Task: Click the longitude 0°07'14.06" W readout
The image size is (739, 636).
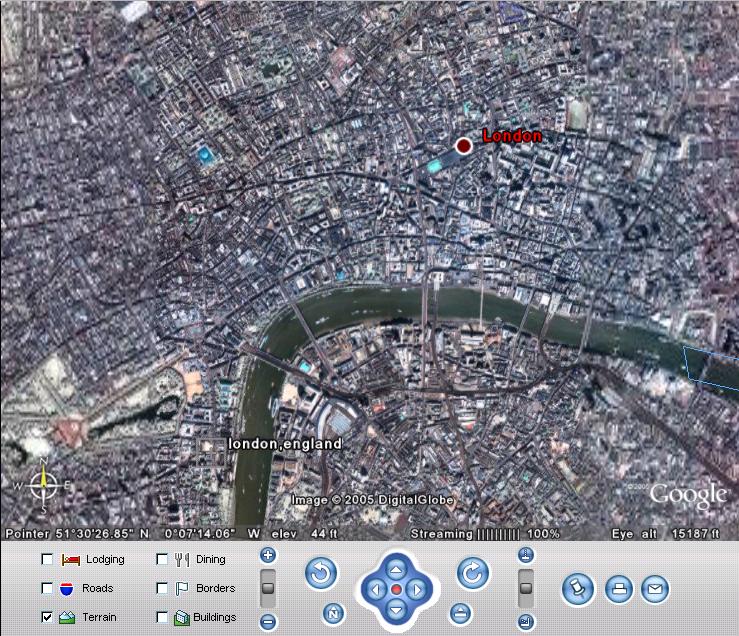Action: [212, 534]
